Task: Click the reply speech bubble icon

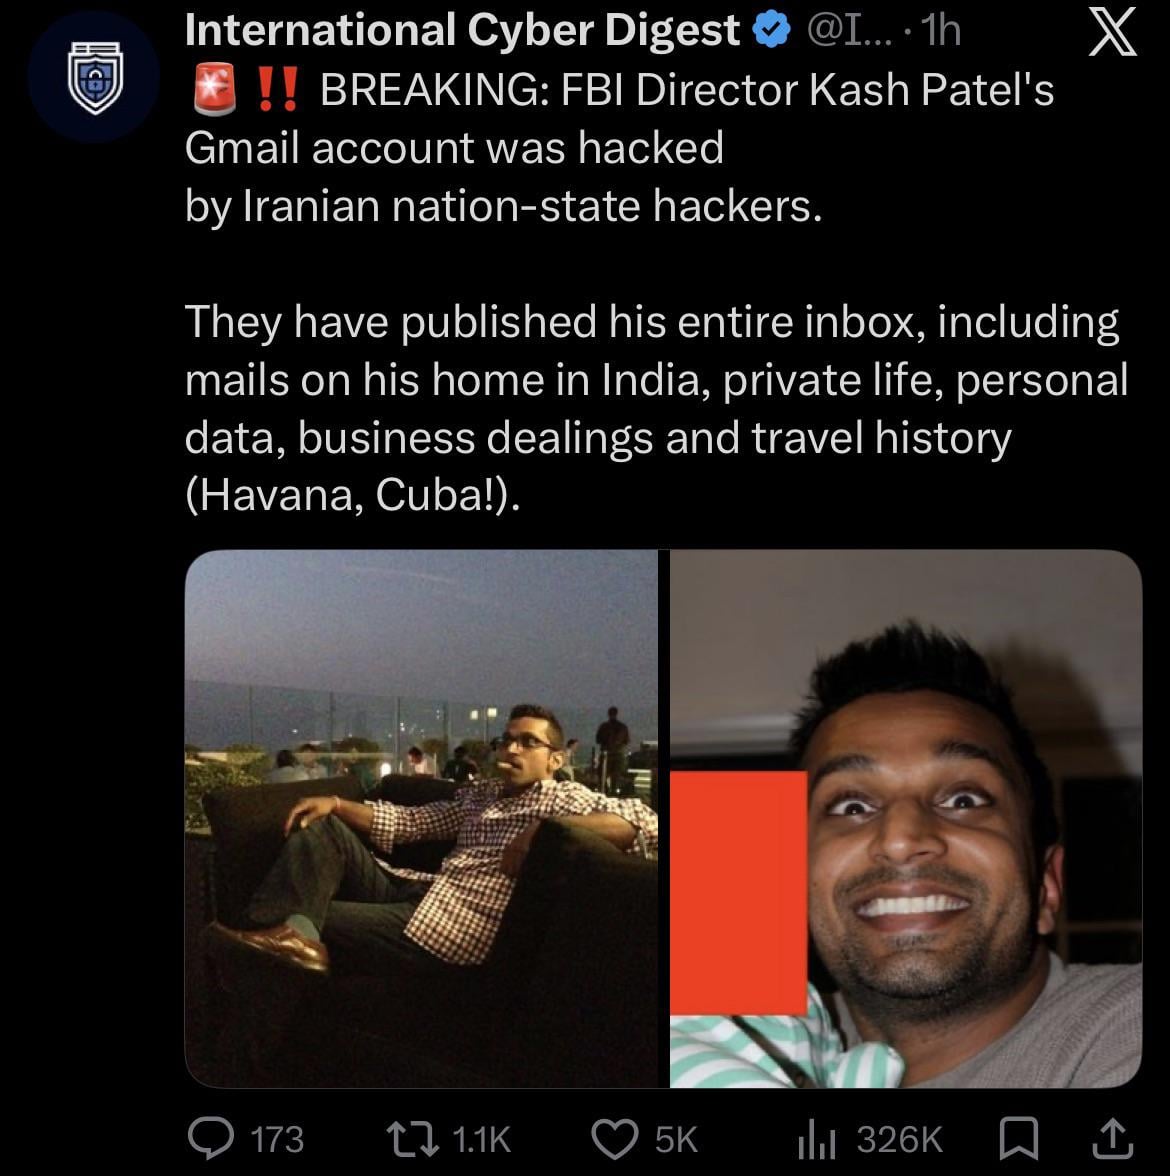Action: pyautogui.click(x=210, y=1138)
